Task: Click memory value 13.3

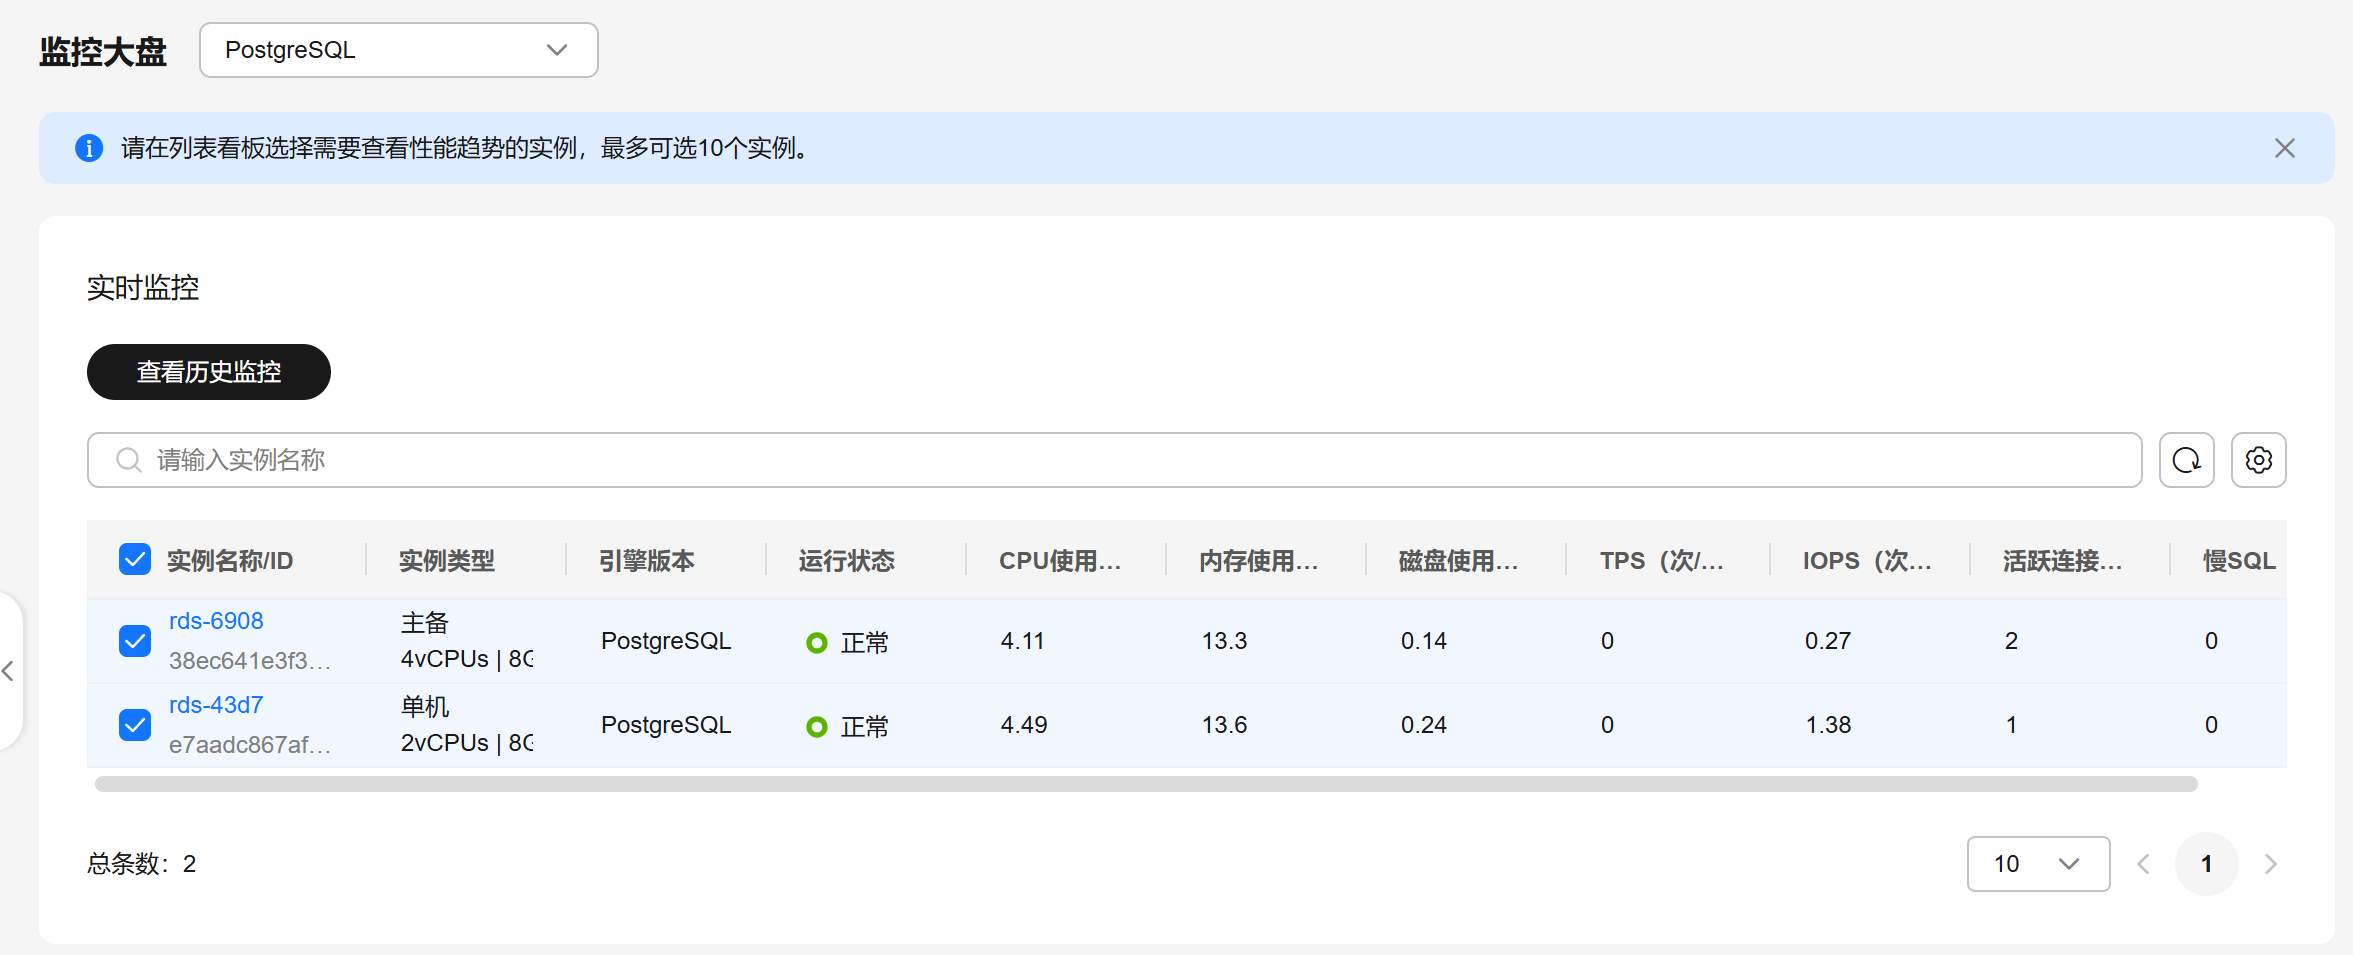Action: tap(1224, 641)
